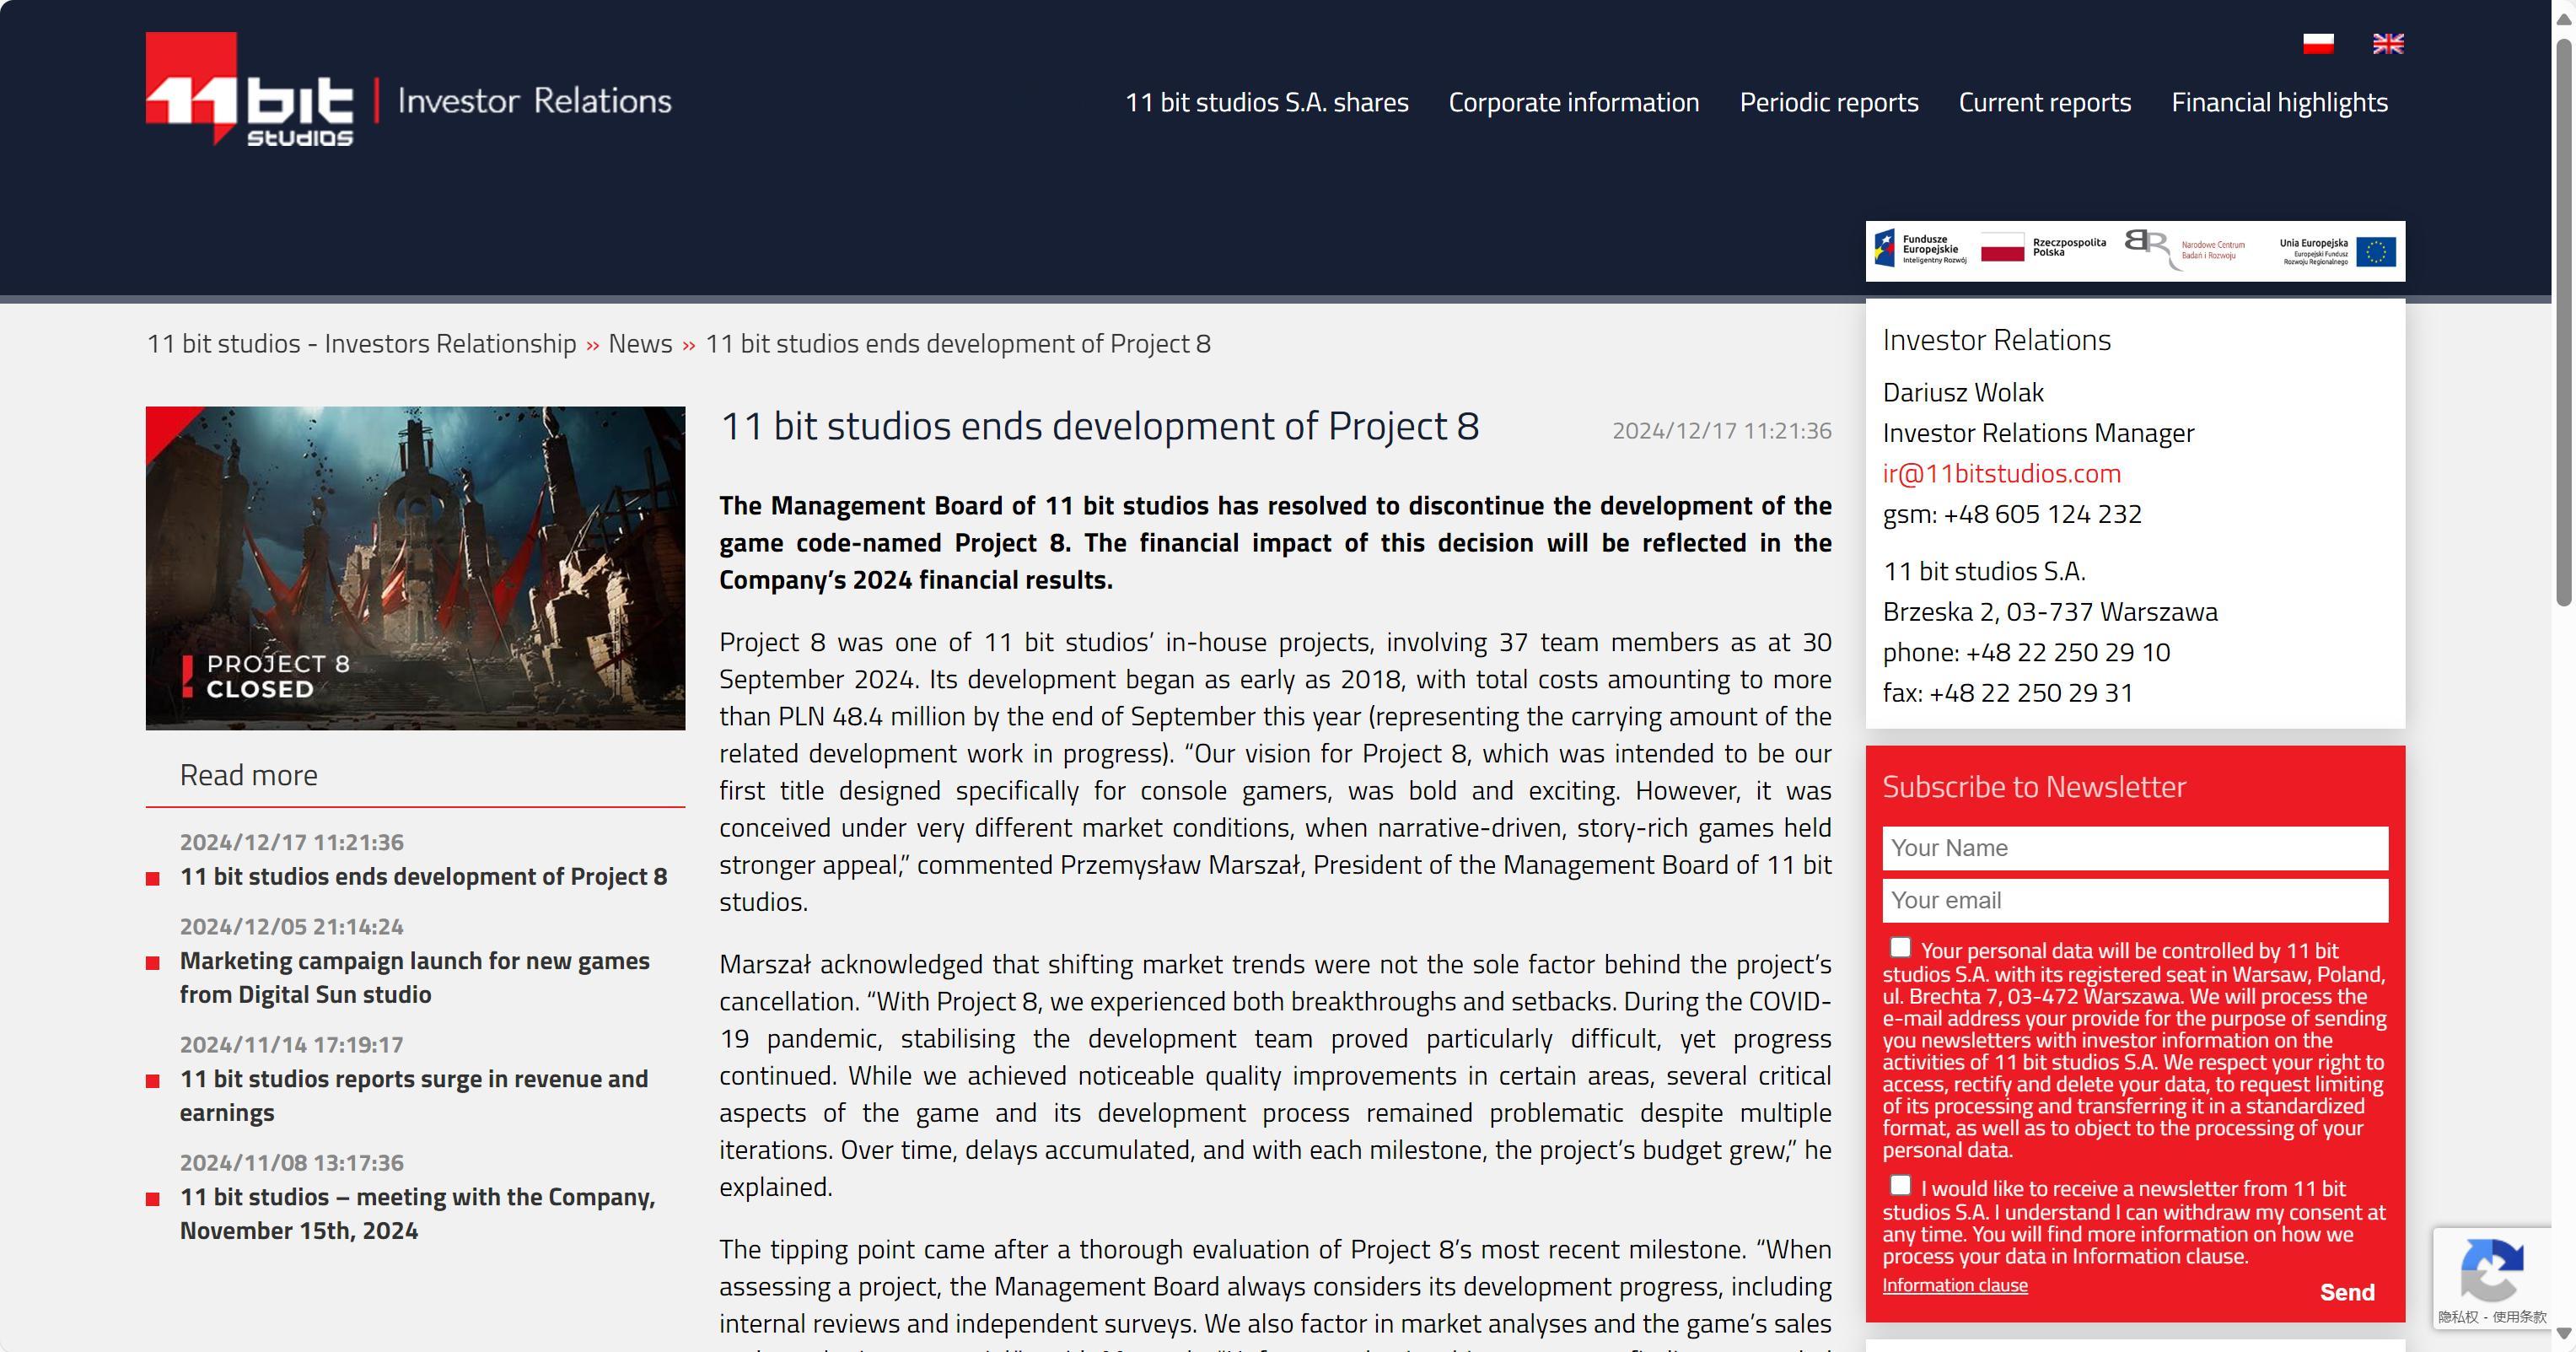Image resolution: width=2576 pixels, height=1352 pixels.
Task: Click scrollbar up arrow
Action: click(2563, 19)
